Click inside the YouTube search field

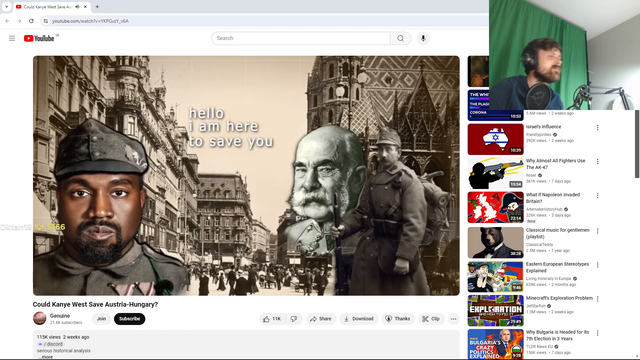301,38
